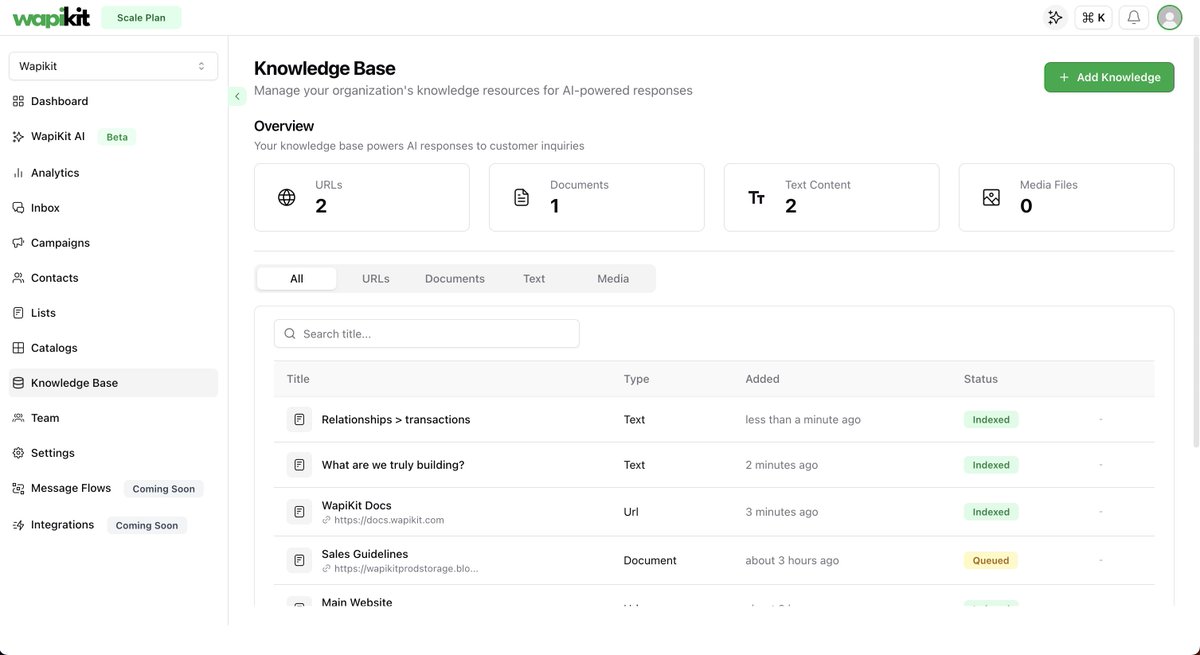
Task: Open the WapiKit Docs entry
Action: tap(357, 506)
